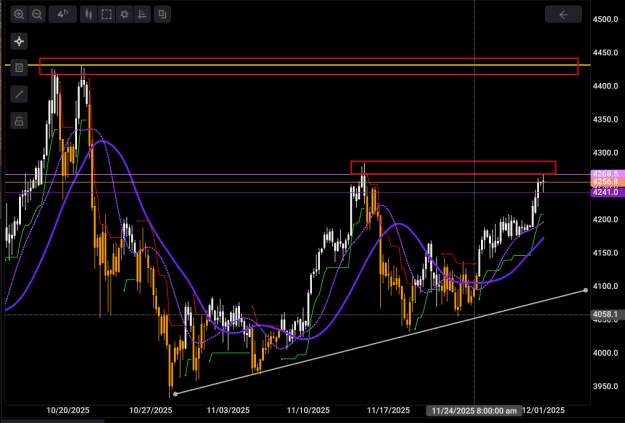Activate the crosshair cursor tool
Image resolution: width=625 pixels, height=423 pixels.
click(19, 41)
